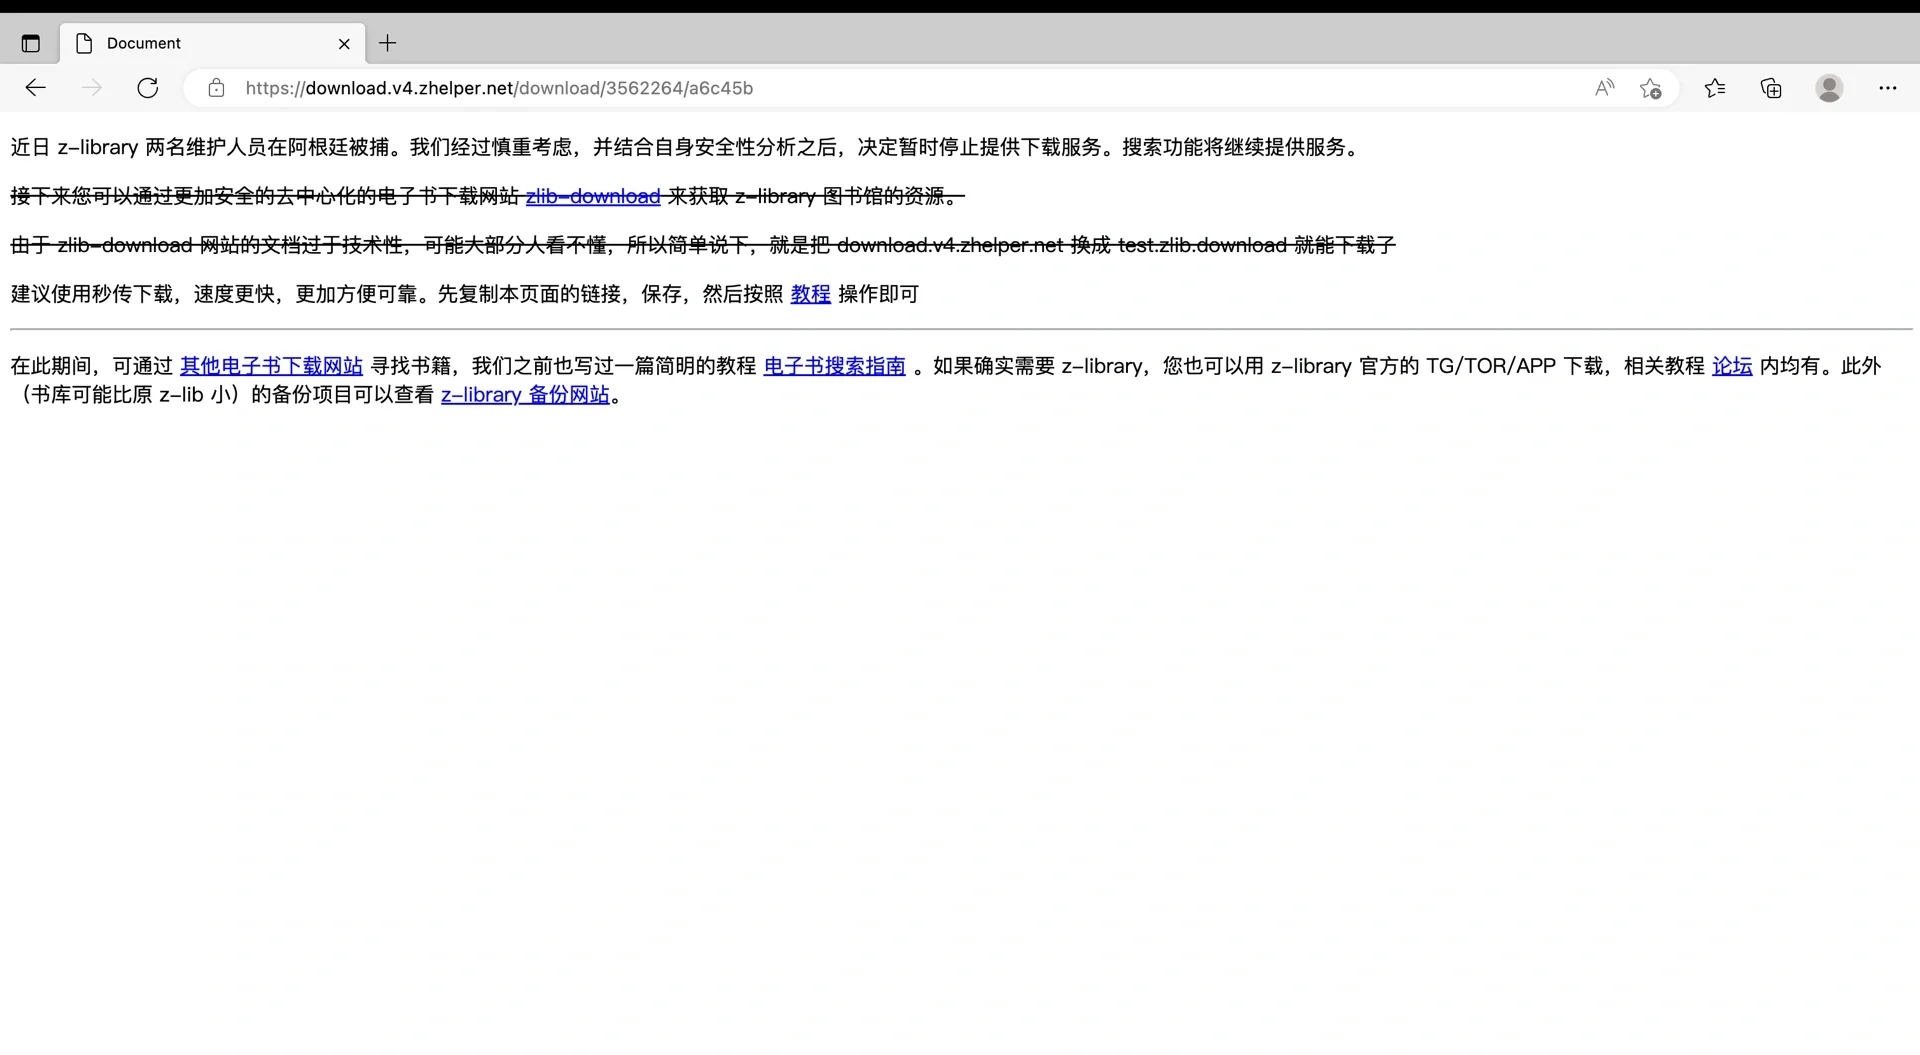Open the z-library 备份网站 link
Viewport: 1920px width, 1055px height.
(x=525, y=395)
